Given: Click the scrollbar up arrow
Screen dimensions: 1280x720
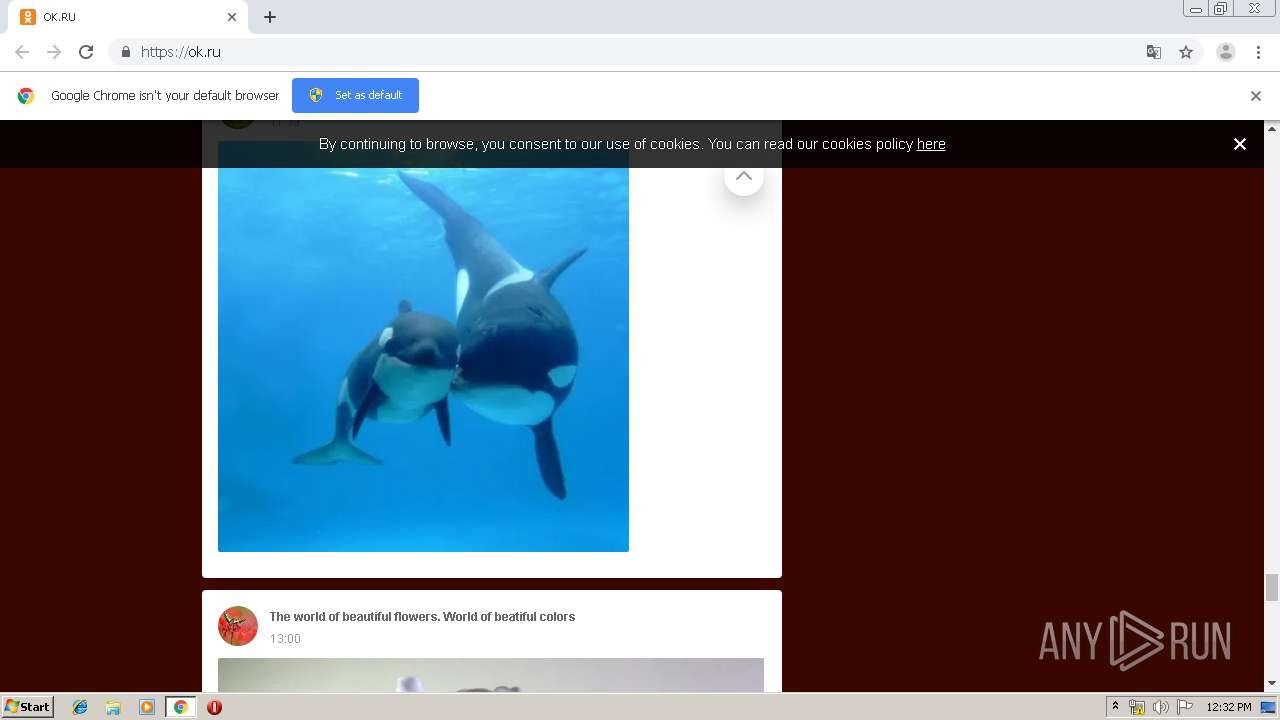Looking at the screenshot, I should point(1272,128).
